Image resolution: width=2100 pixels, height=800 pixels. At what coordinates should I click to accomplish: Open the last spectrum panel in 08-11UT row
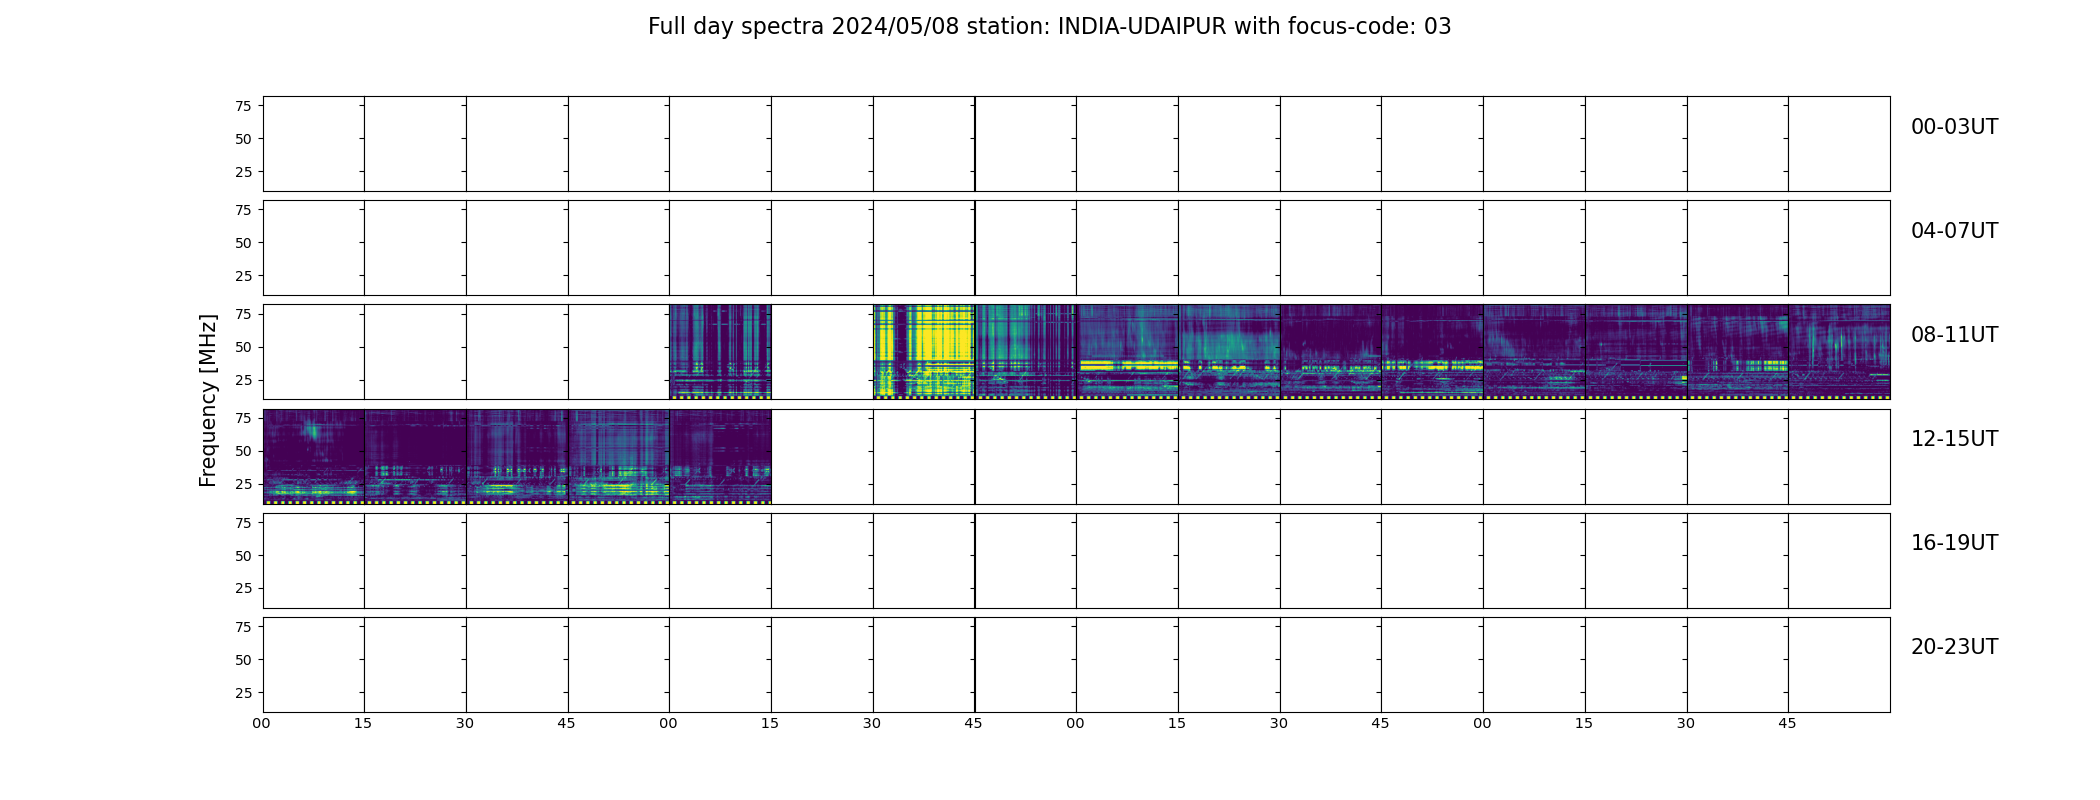[1839, 352]
